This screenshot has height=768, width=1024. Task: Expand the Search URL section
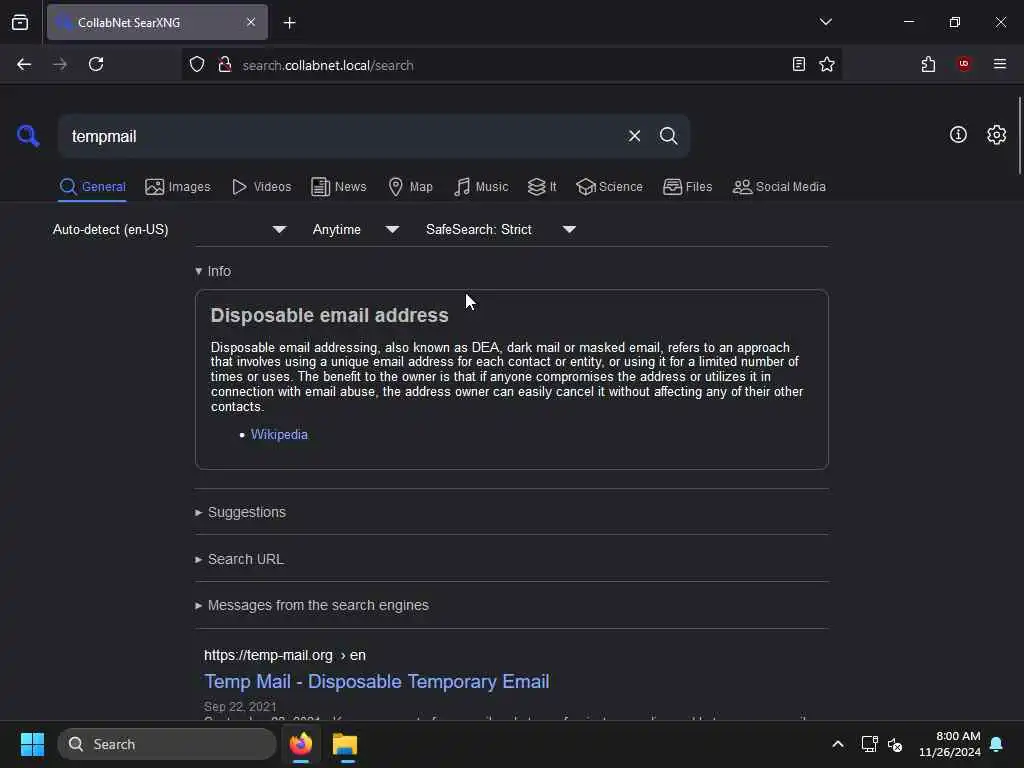239,559
